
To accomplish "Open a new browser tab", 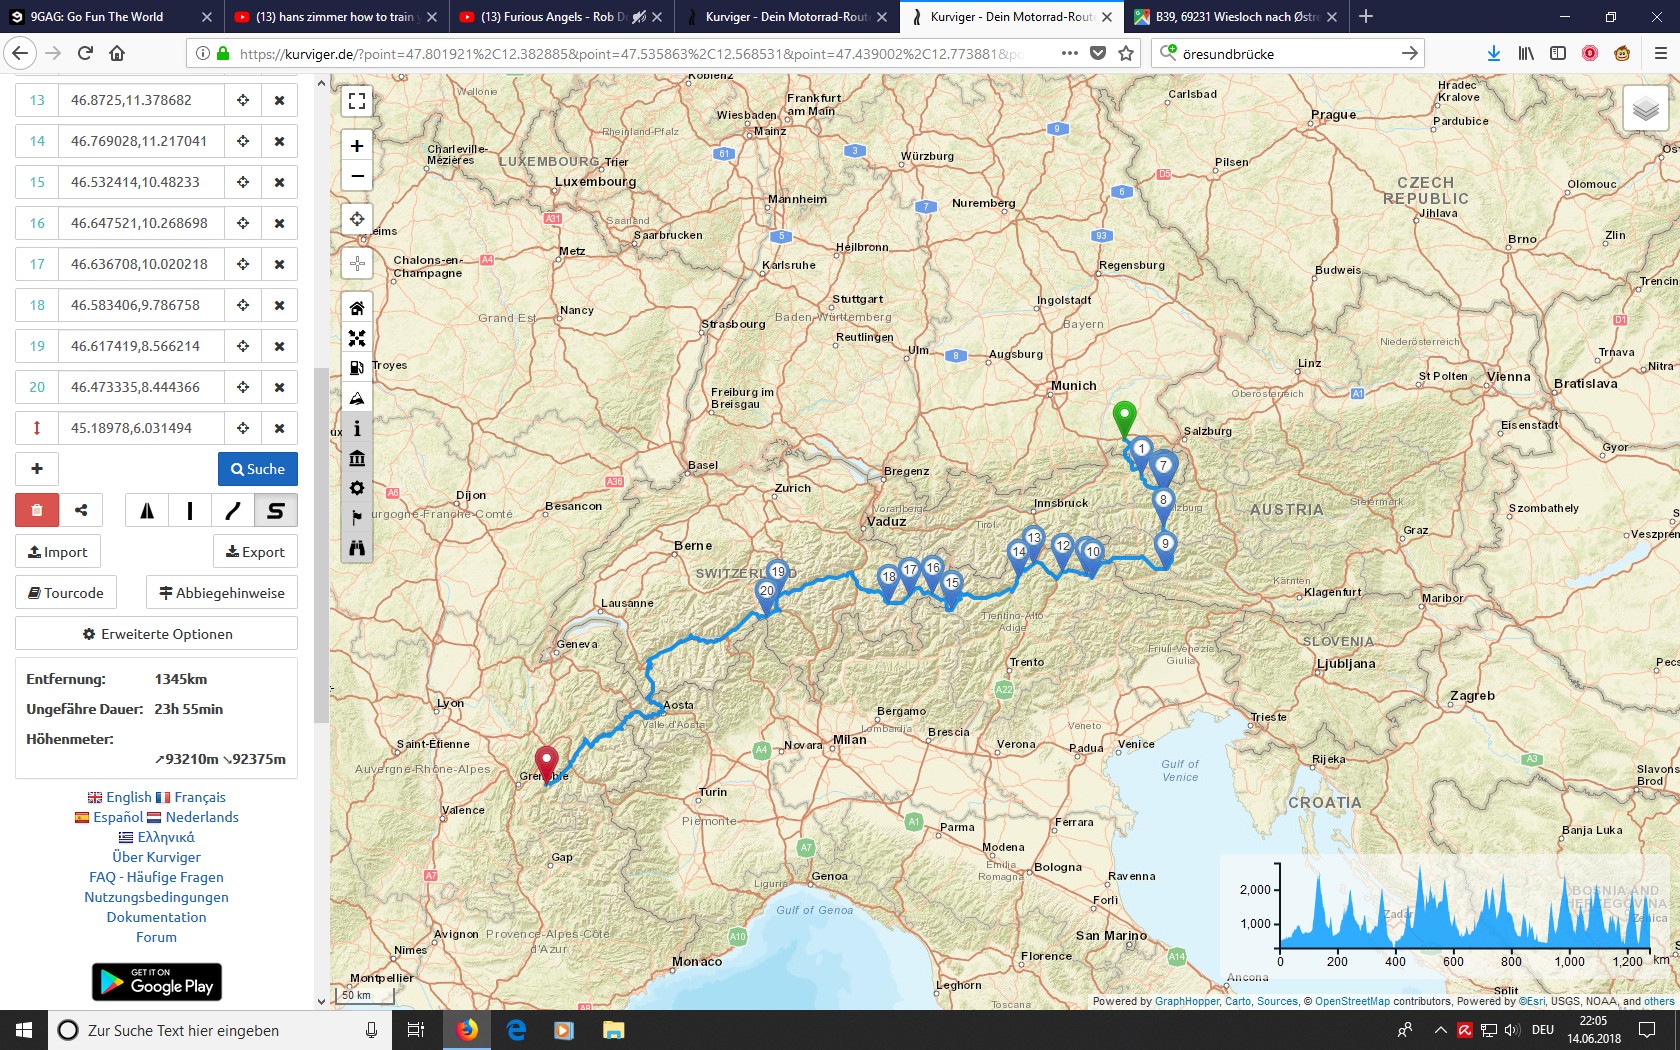I will [x=1366, y=17].
